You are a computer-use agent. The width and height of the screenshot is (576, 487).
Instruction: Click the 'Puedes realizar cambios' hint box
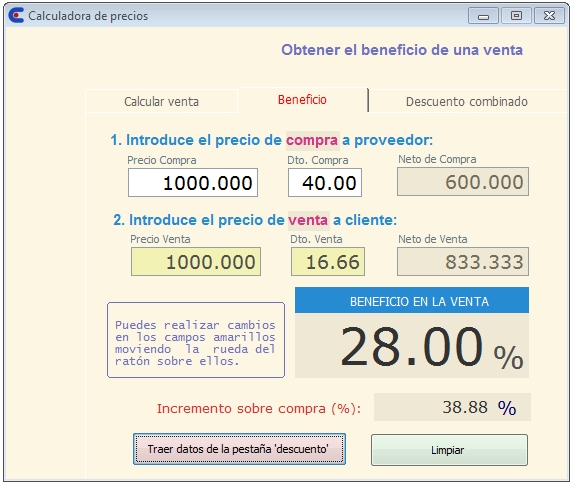pyautogui.click(x=196, y=340)
